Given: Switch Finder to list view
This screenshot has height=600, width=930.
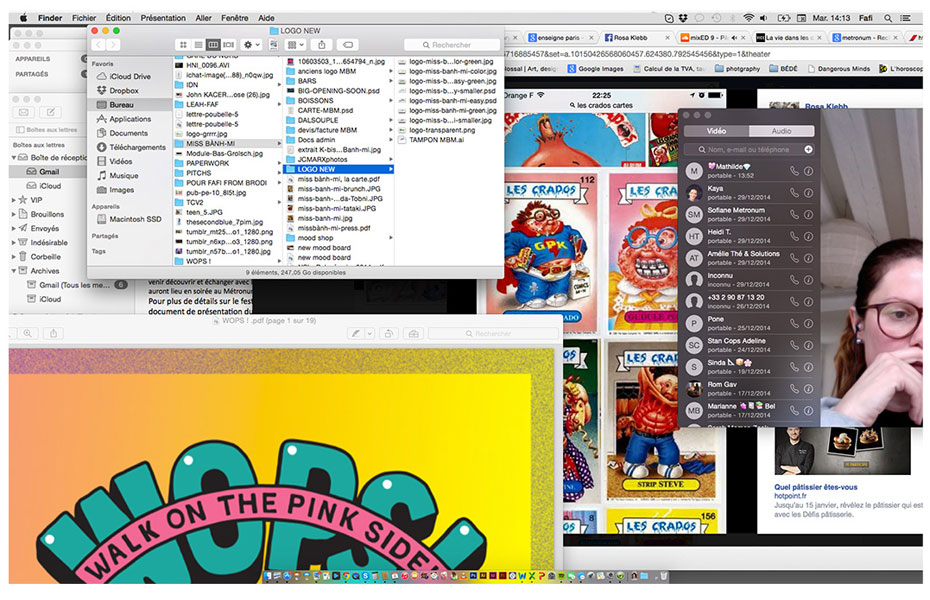Looking at the screenshot, I should click(x=198, y=44).
